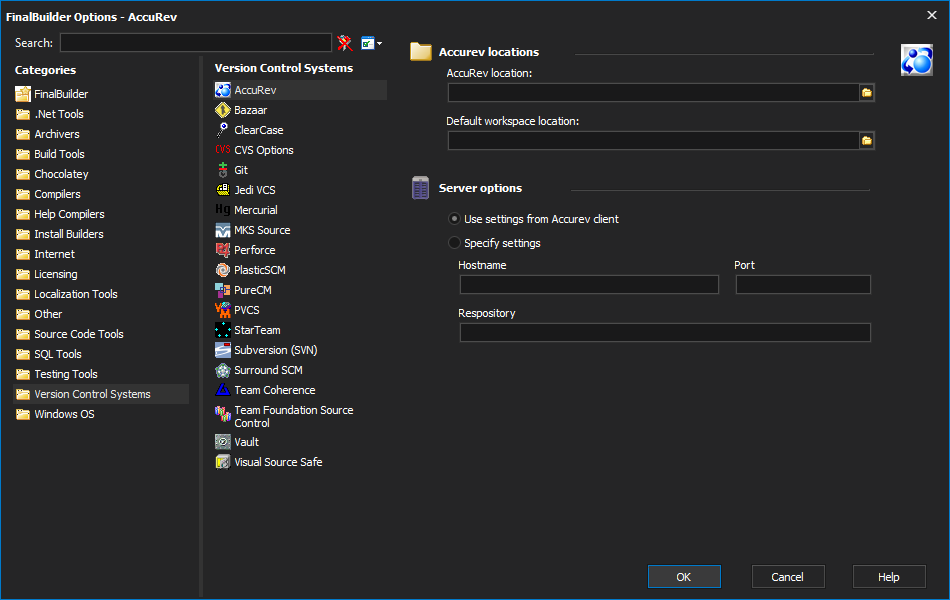This screenshot has height=600, width=950.
Task: Select Use settings from Accurev client
Action: pyautogui.click(x=454, y=219)
